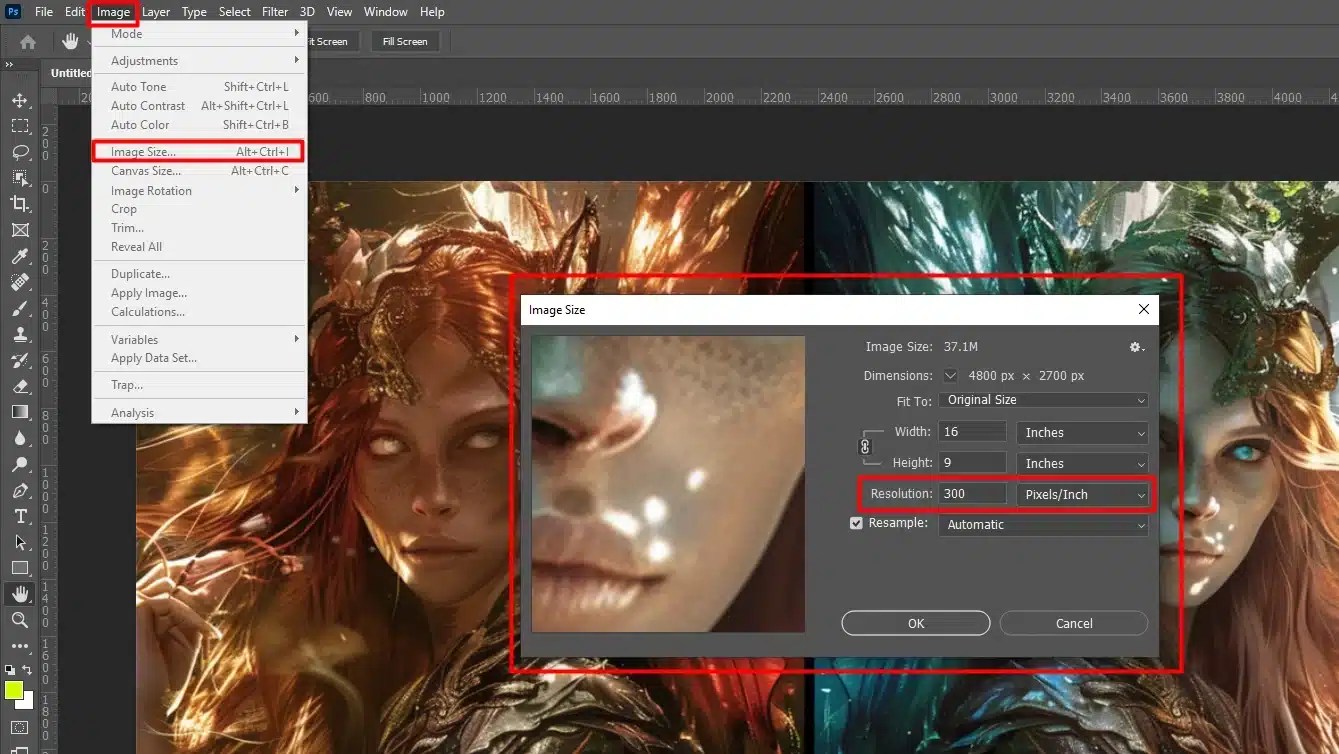This screenshot has width=1339, height=754.
Task: Select the Clone Stamp tool
Action: (19, 334)
